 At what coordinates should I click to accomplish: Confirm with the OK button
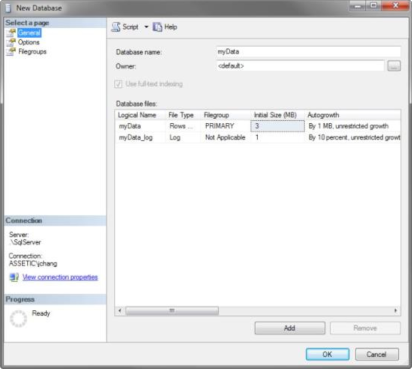pos(327,354)
